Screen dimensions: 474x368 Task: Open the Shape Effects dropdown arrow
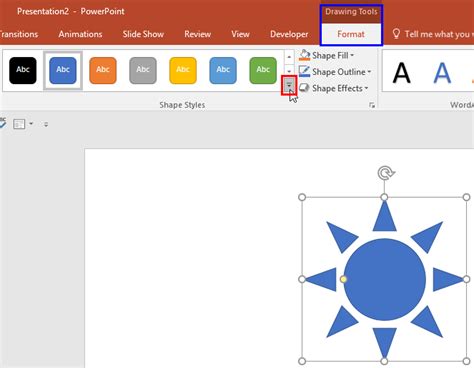366,88
